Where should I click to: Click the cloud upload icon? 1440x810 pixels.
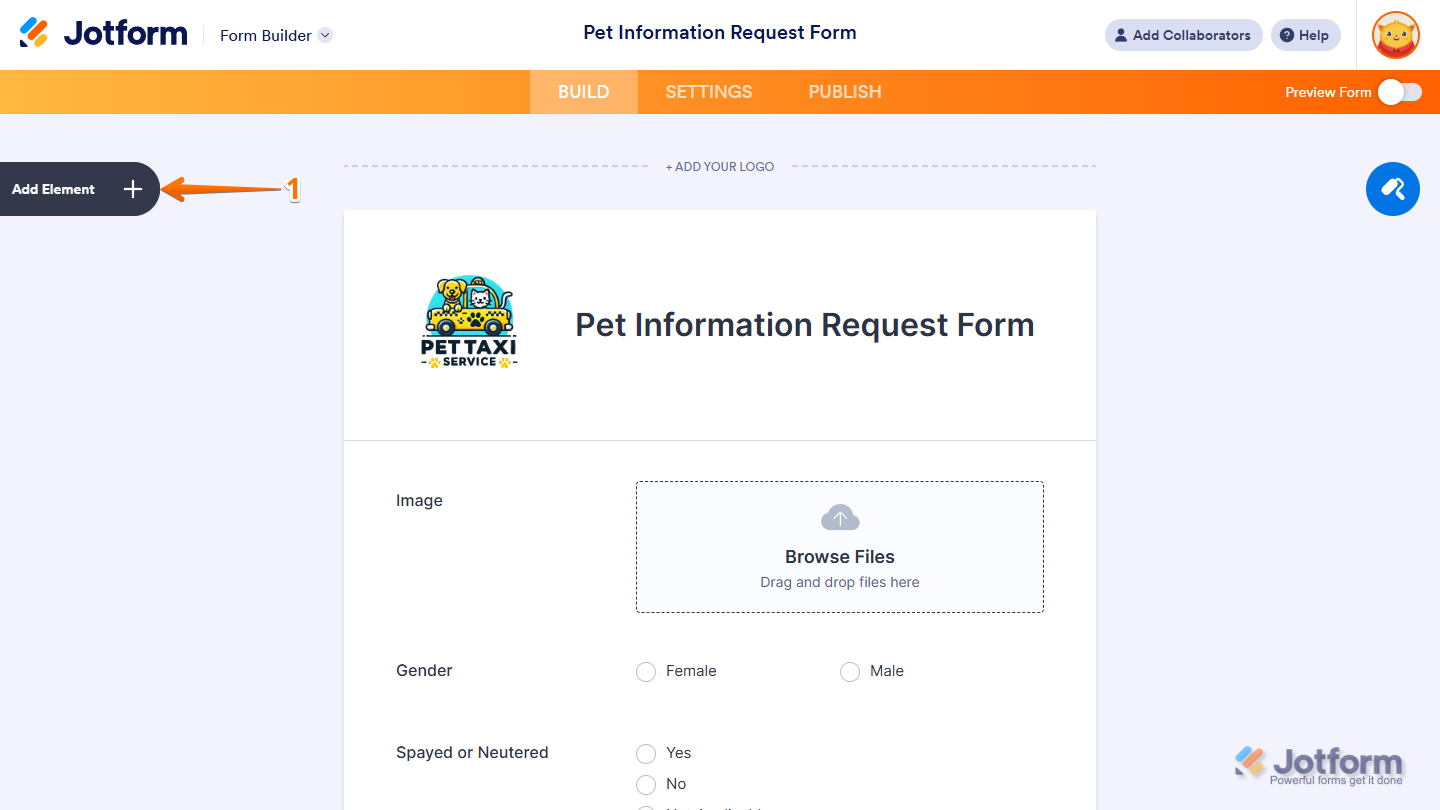click(840, 518)
